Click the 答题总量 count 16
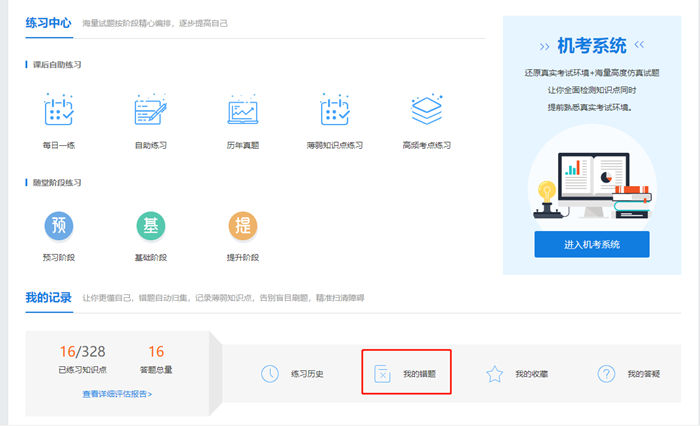 [x=156, y=351]
